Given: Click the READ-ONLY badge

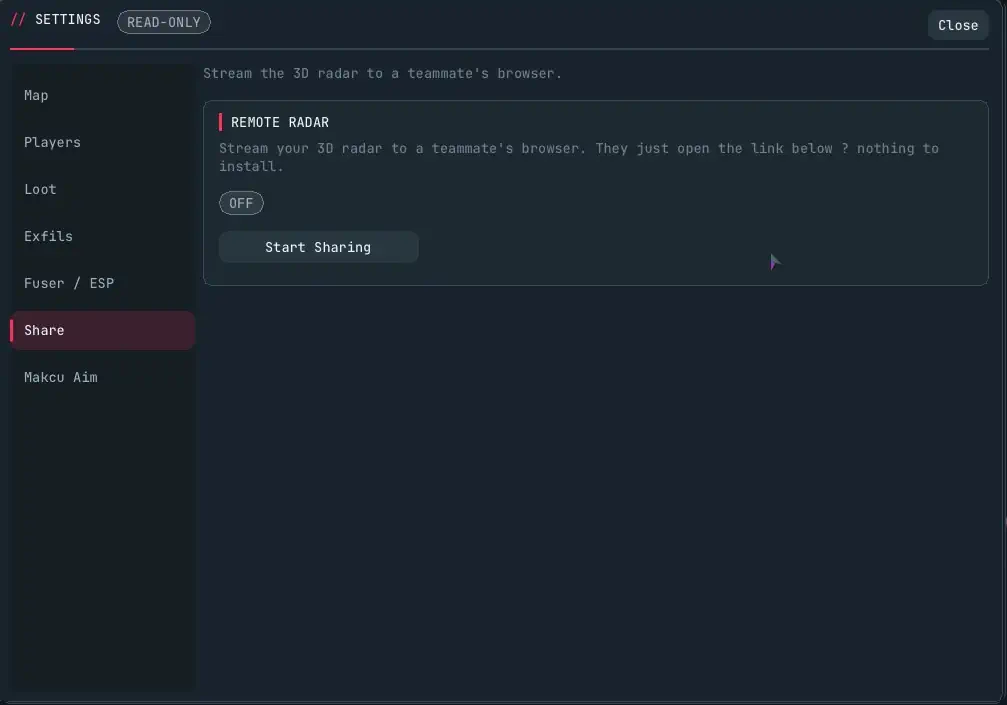Looking at the screenshot, I should pyautogui.click(x=164, y=22).
